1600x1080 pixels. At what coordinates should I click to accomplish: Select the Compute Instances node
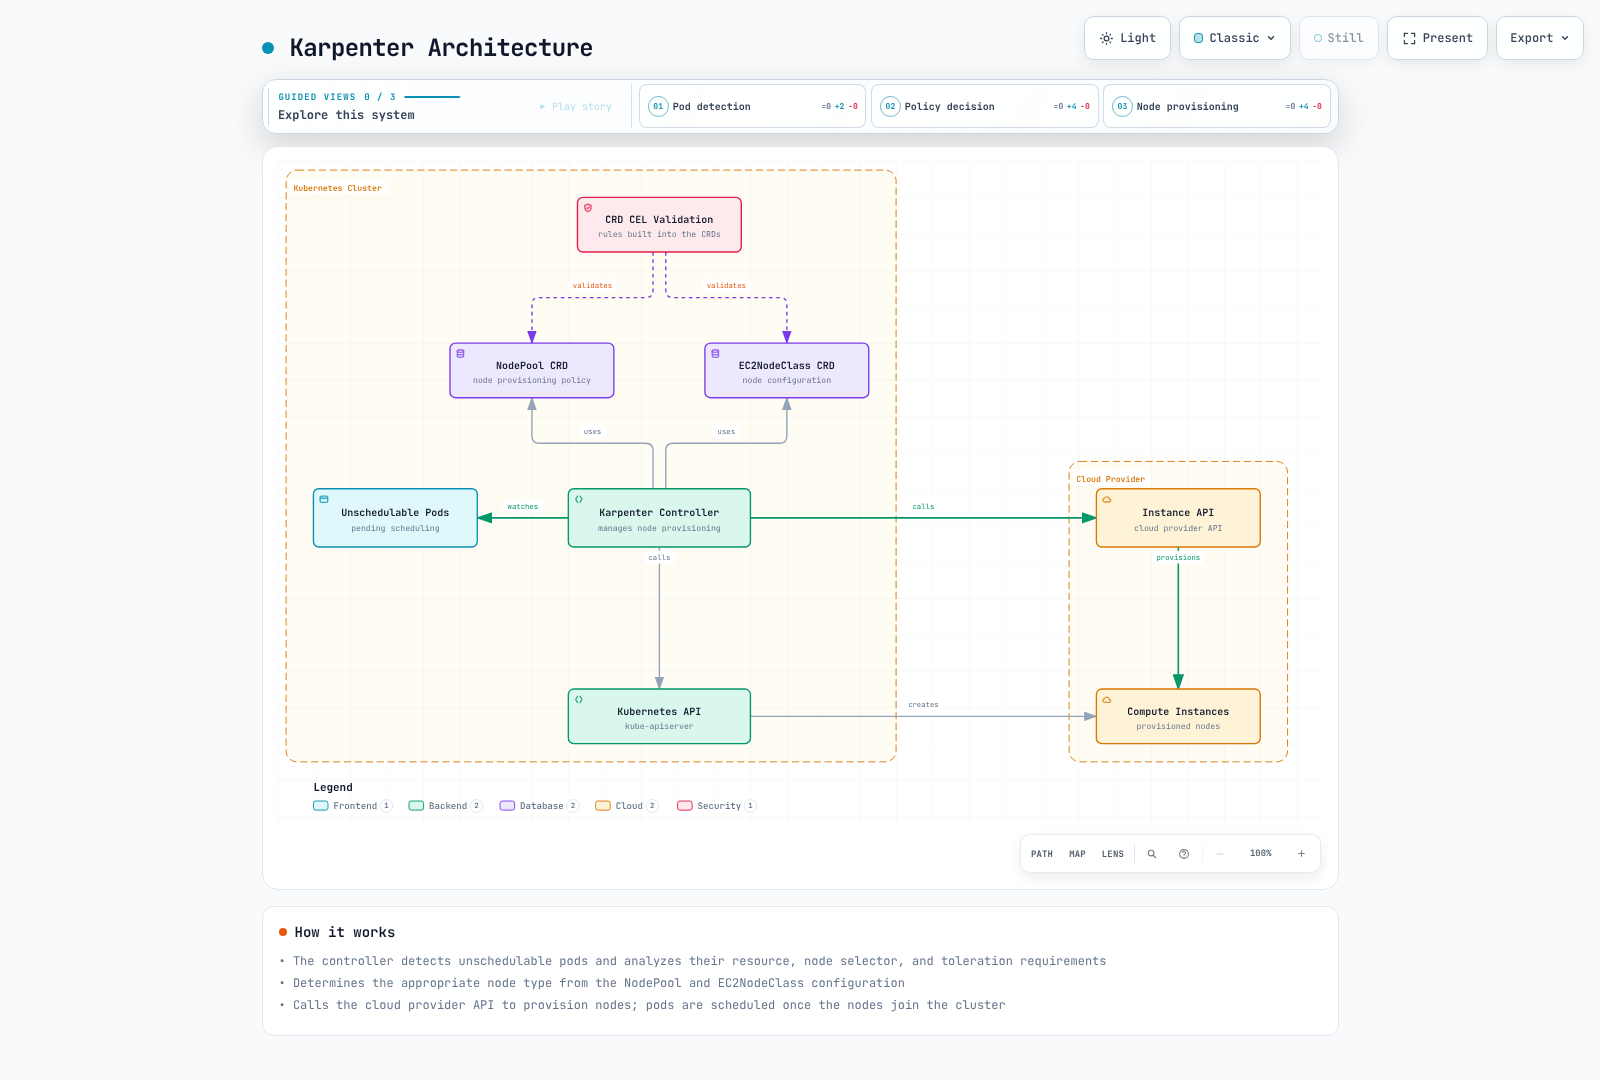pos(1178,717)
